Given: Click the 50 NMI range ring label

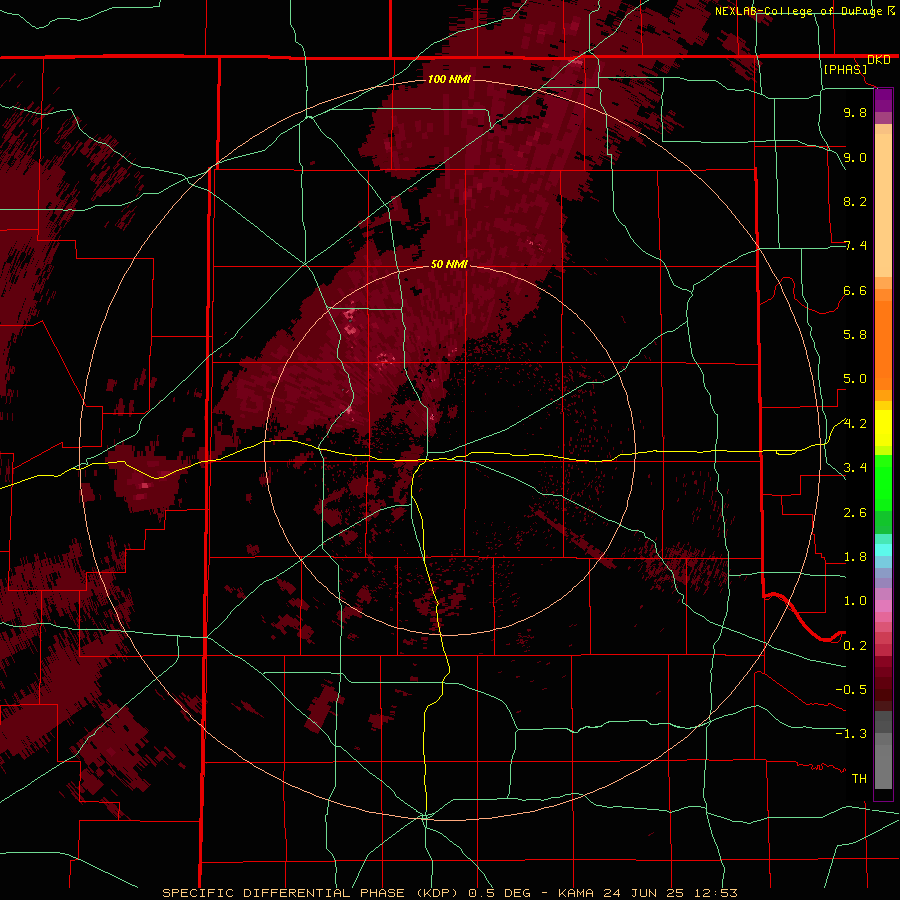Looking at the screenshot, I should (449, 264).
